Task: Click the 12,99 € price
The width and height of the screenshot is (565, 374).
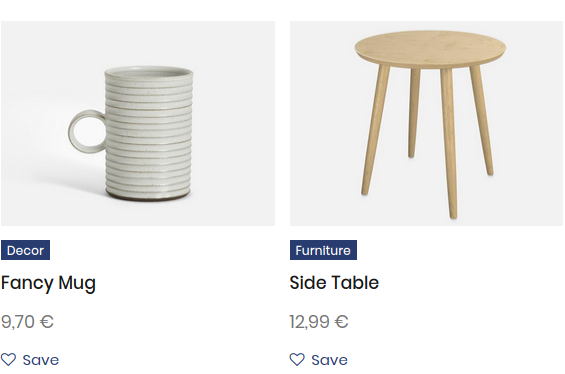Action: [x=319, y=322]
